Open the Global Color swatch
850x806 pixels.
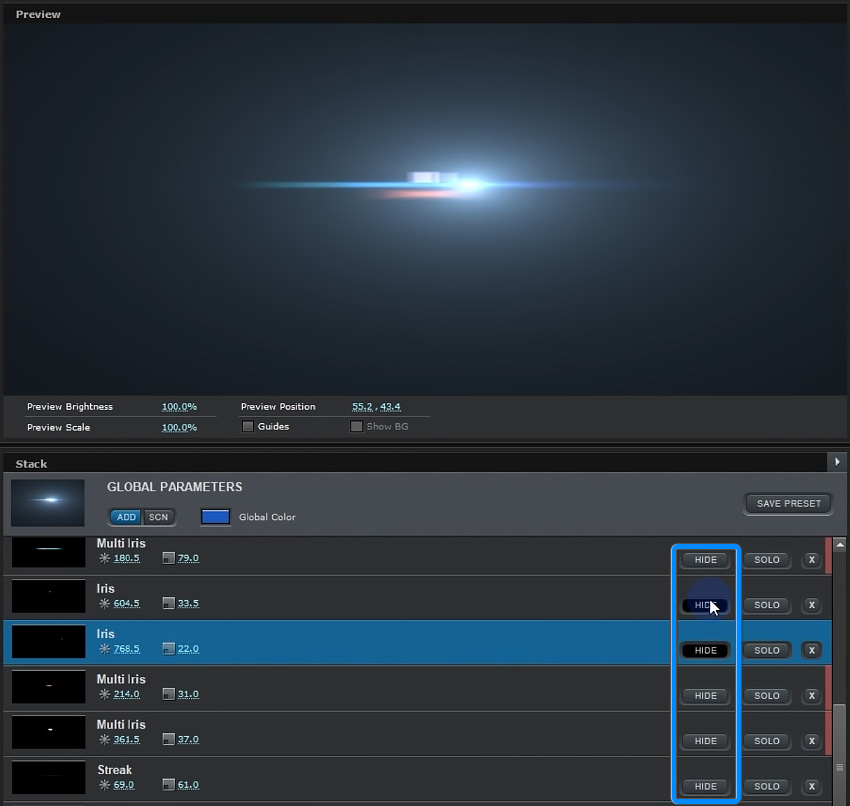coord(215,517)
